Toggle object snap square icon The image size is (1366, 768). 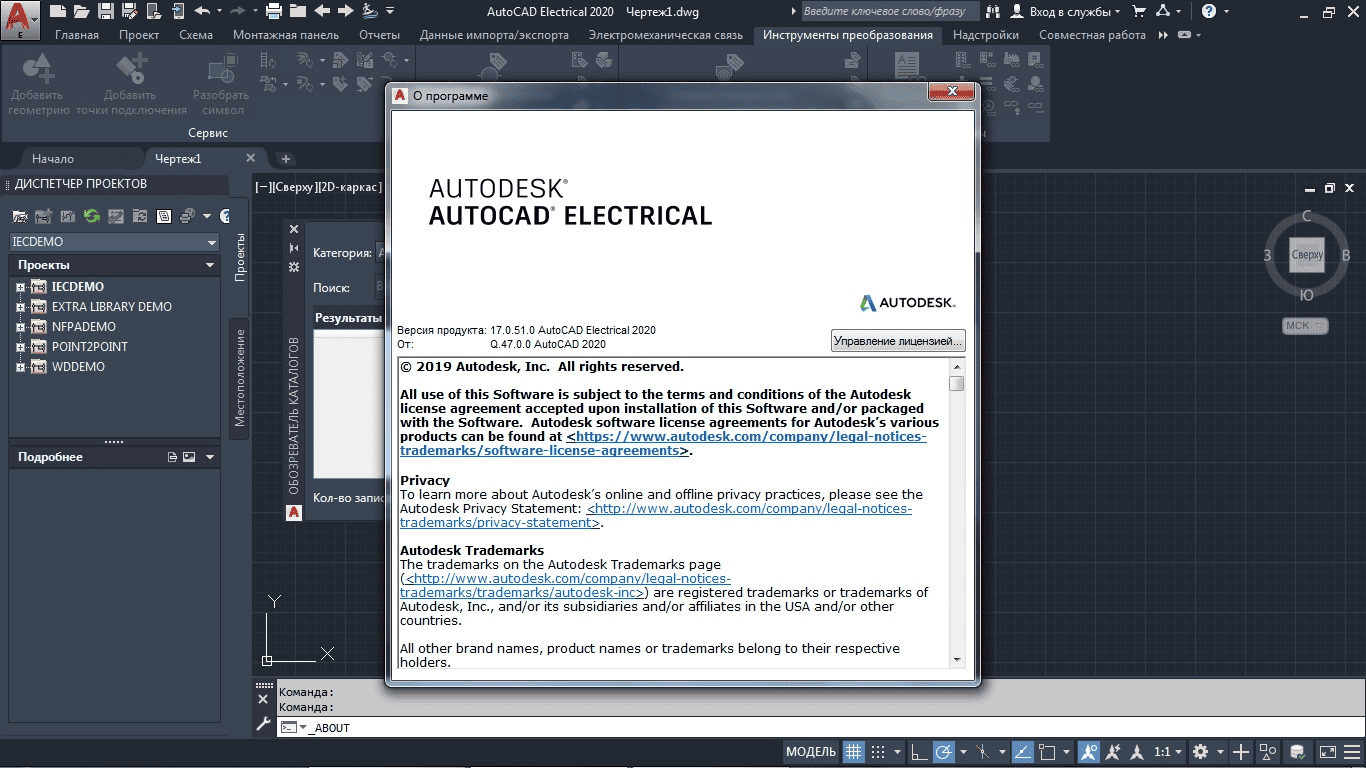(1048, 752)
